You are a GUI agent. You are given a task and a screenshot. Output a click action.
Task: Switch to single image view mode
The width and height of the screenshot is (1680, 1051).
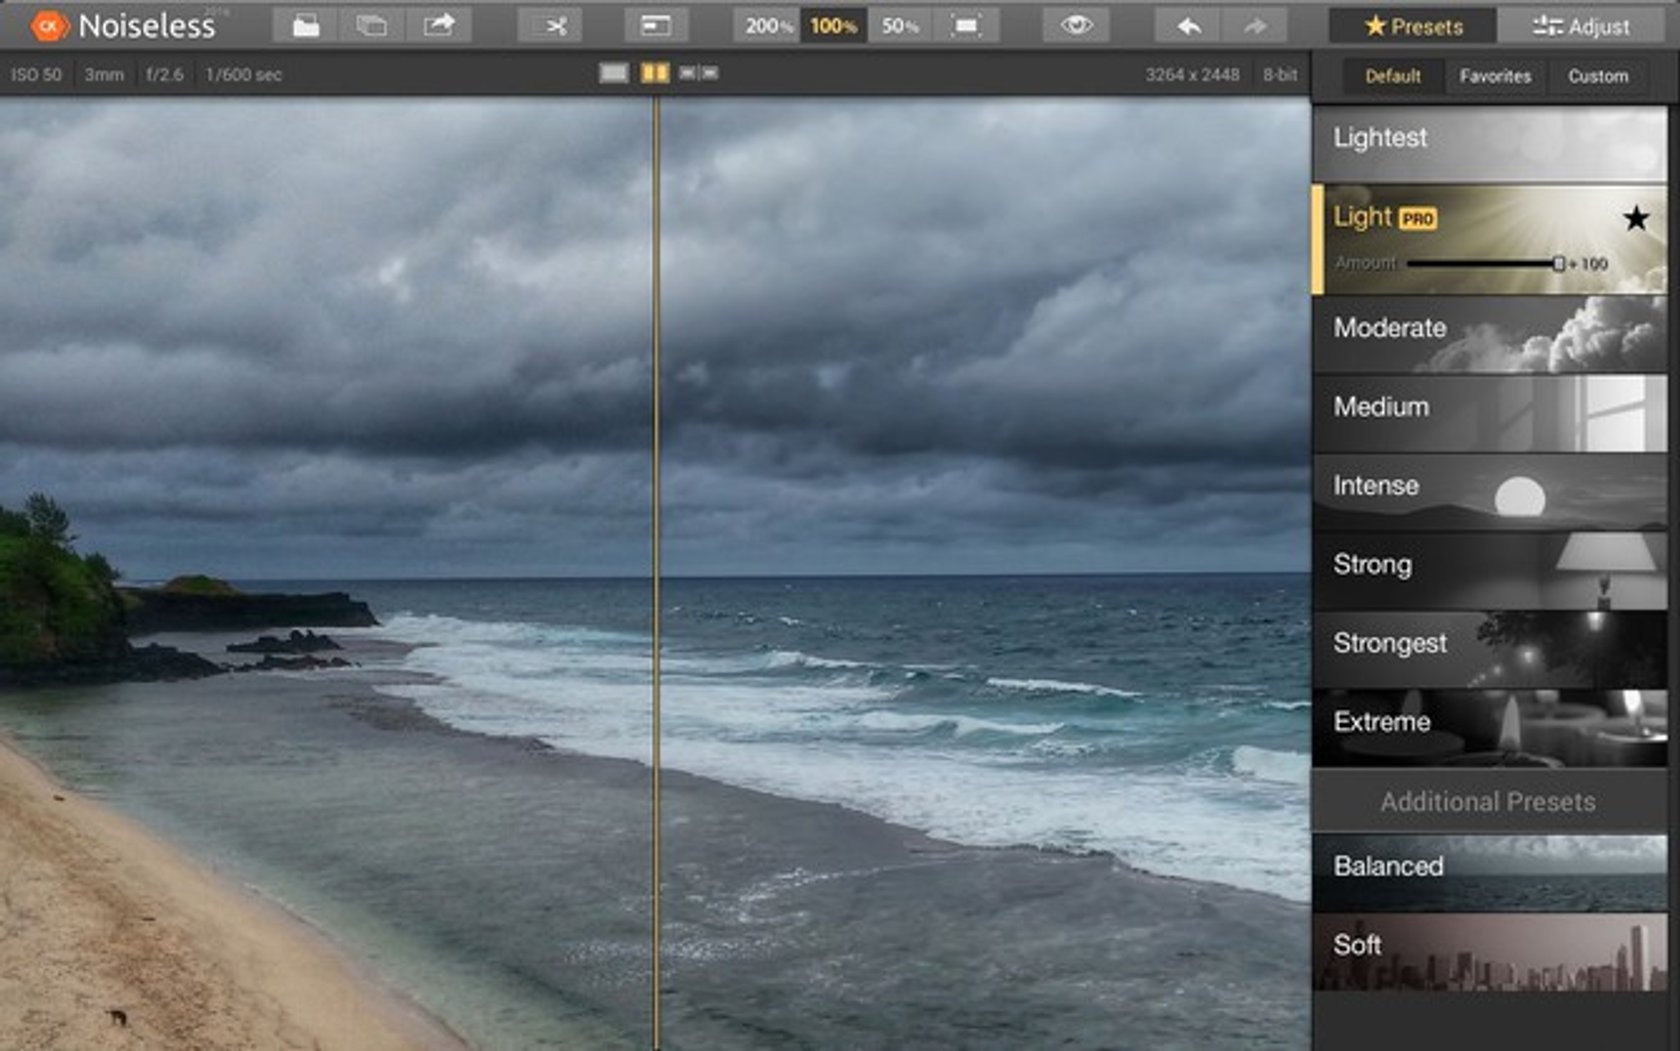point(613,73)
